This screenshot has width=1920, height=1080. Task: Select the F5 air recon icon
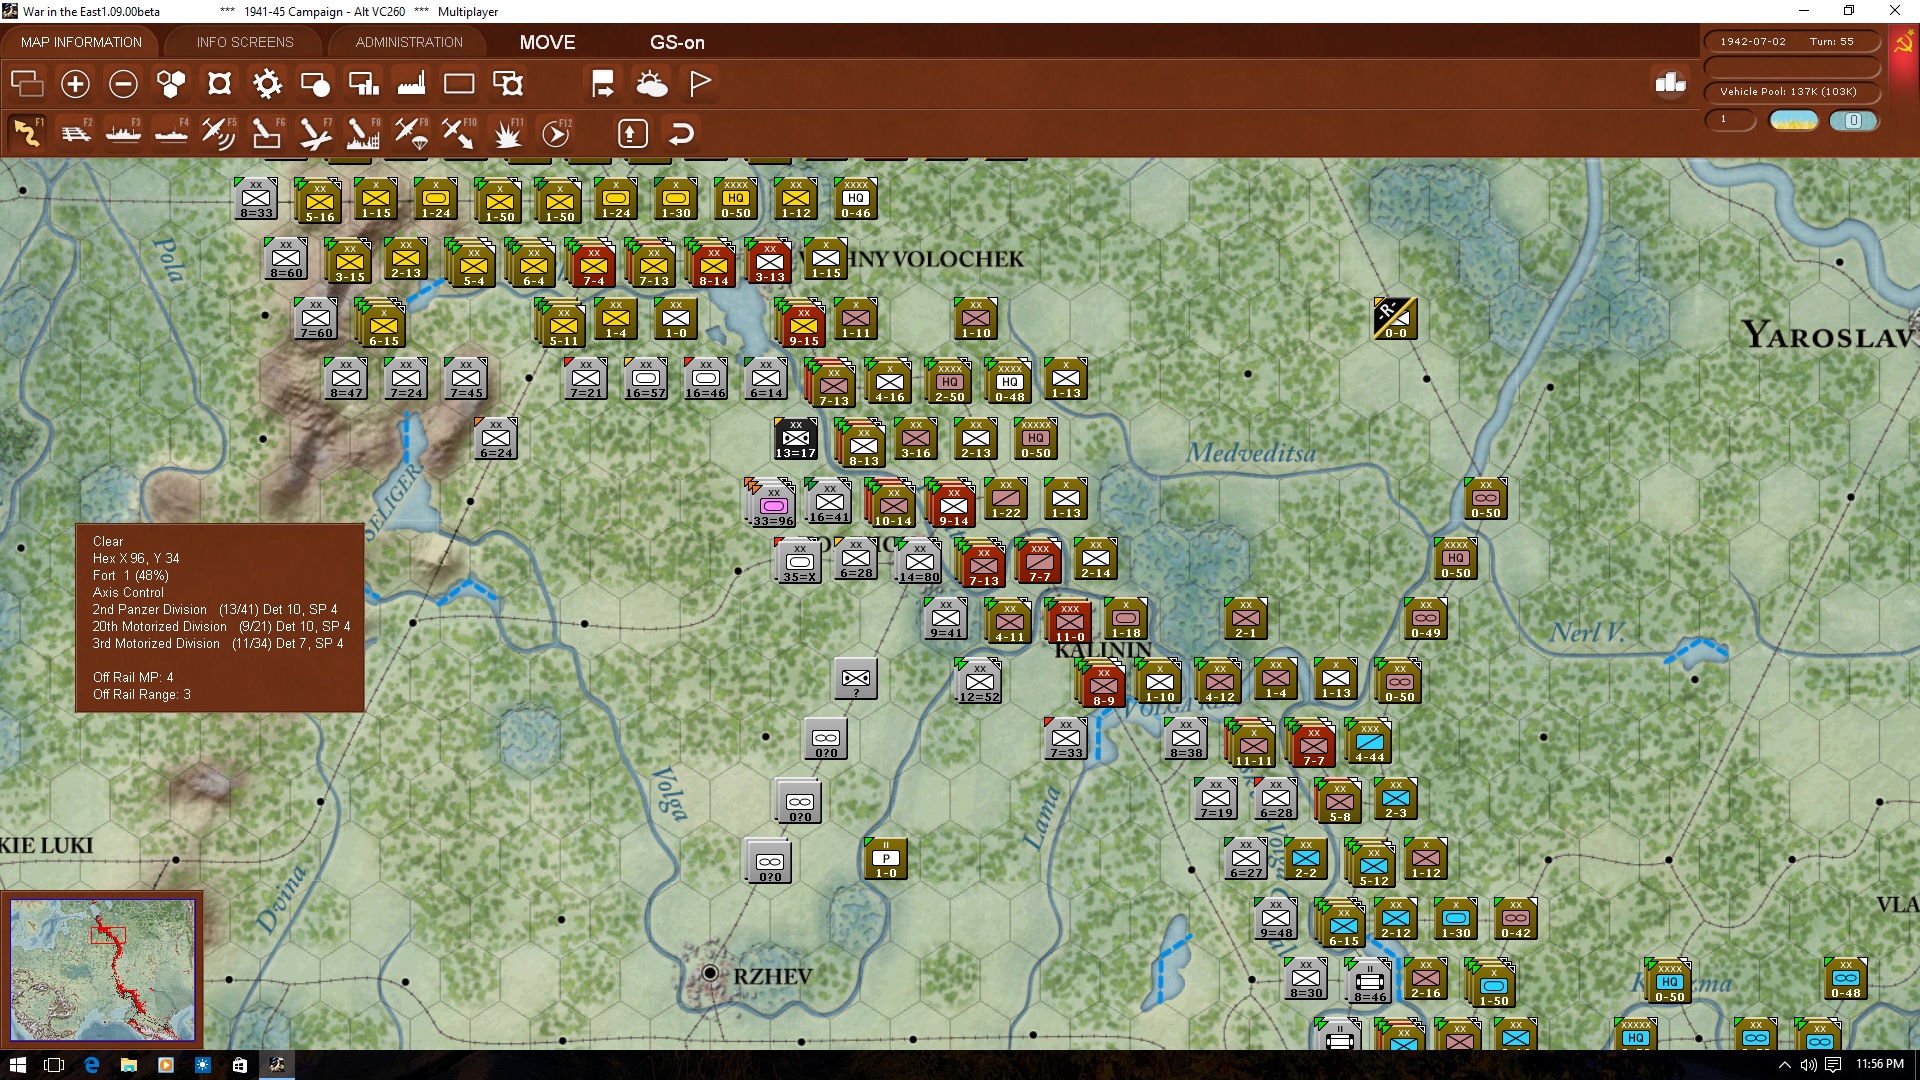click(x=219, y=132)
